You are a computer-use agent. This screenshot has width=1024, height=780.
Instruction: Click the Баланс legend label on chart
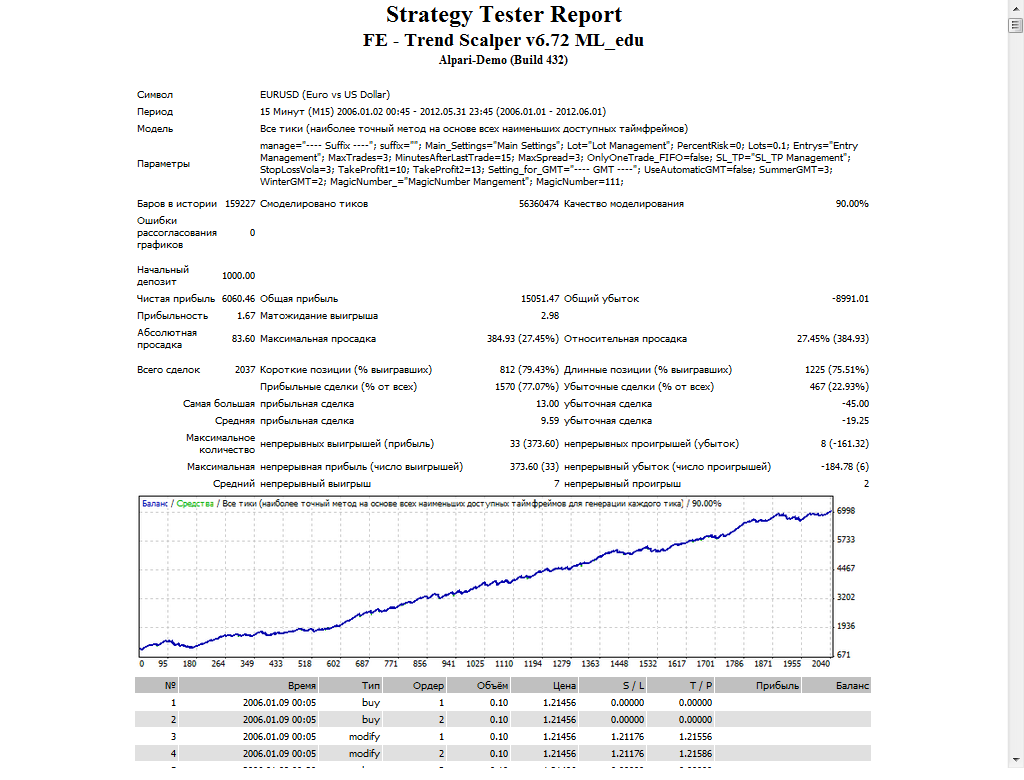pyautogui.click(x=155, y=504)
